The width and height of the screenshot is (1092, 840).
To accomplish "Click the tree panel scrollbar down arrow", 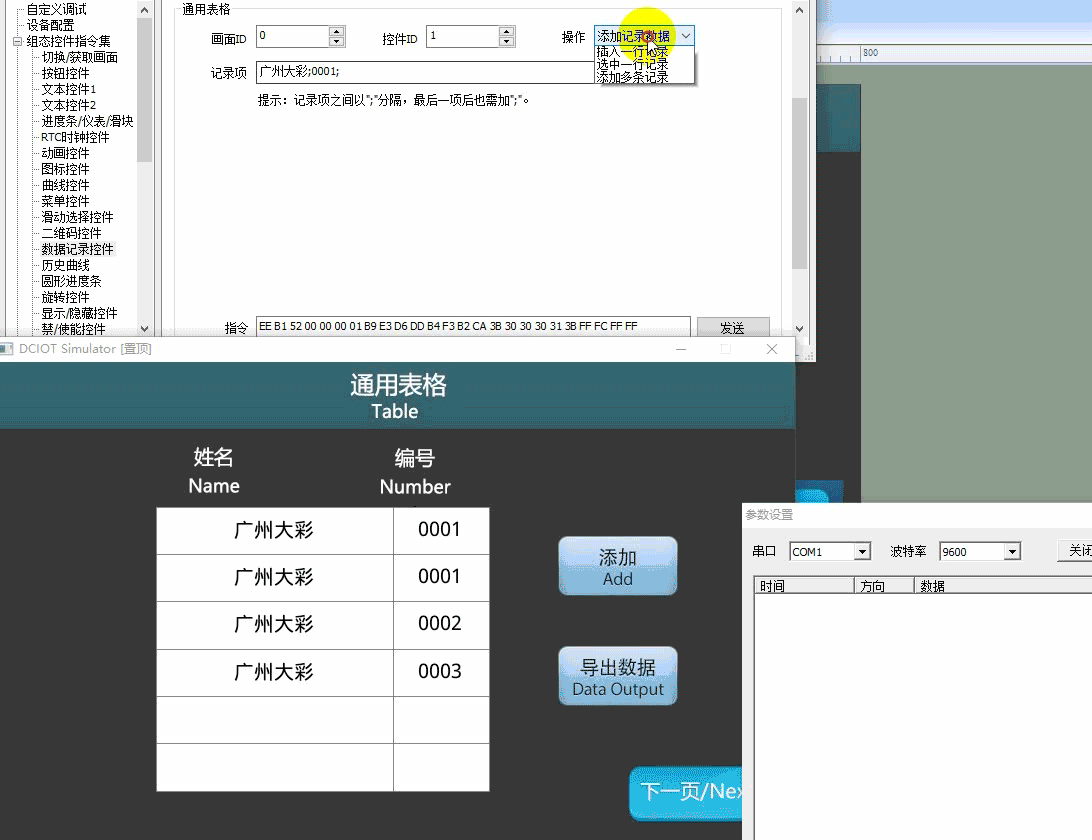I will coord(144,329).
